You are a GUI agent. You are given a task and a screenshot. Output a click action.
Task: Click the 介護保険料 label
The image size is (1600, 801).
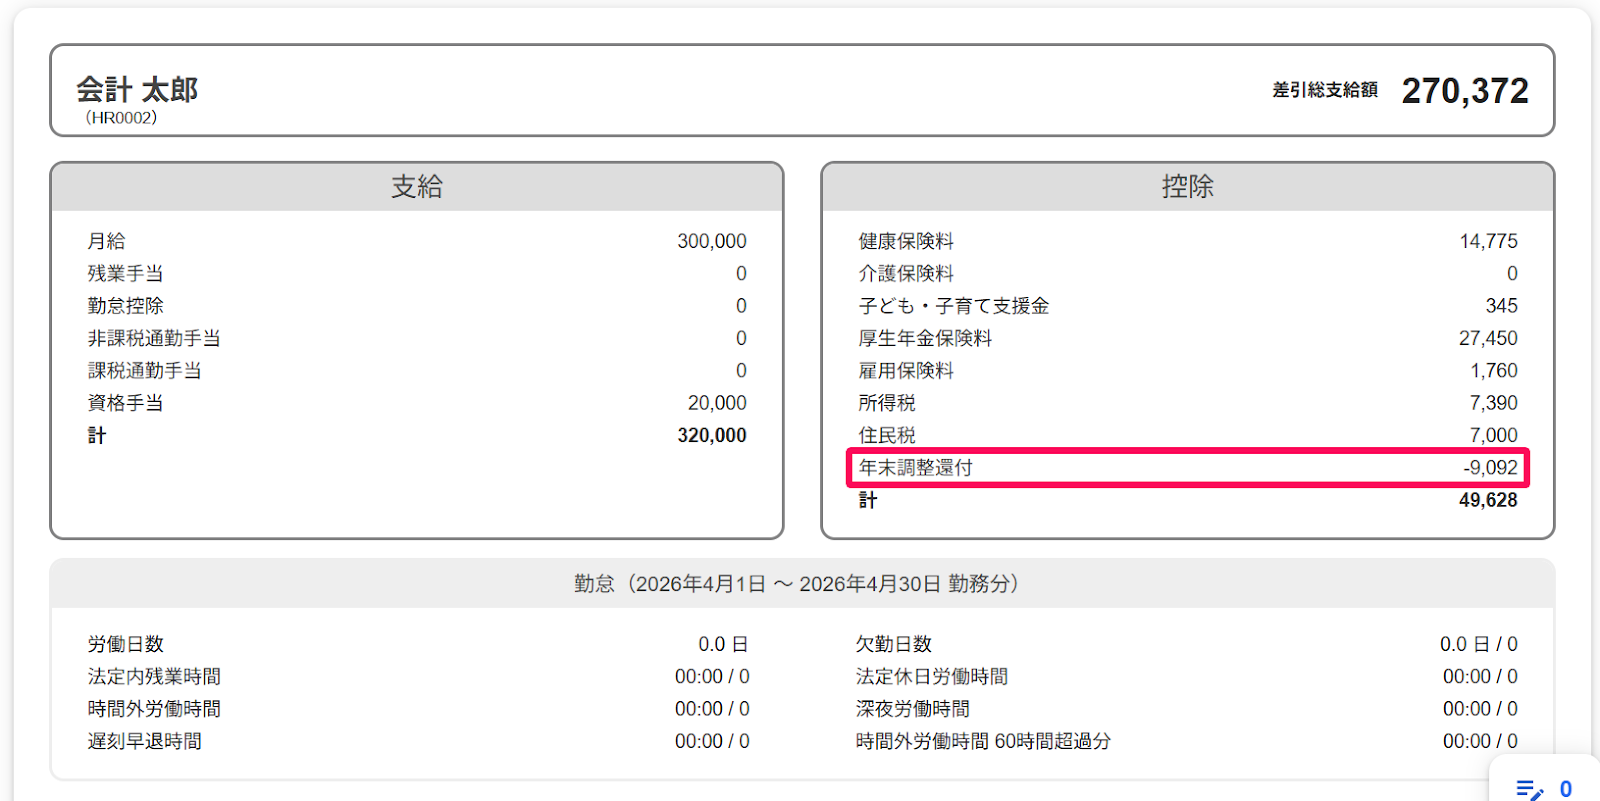[906, 273]
